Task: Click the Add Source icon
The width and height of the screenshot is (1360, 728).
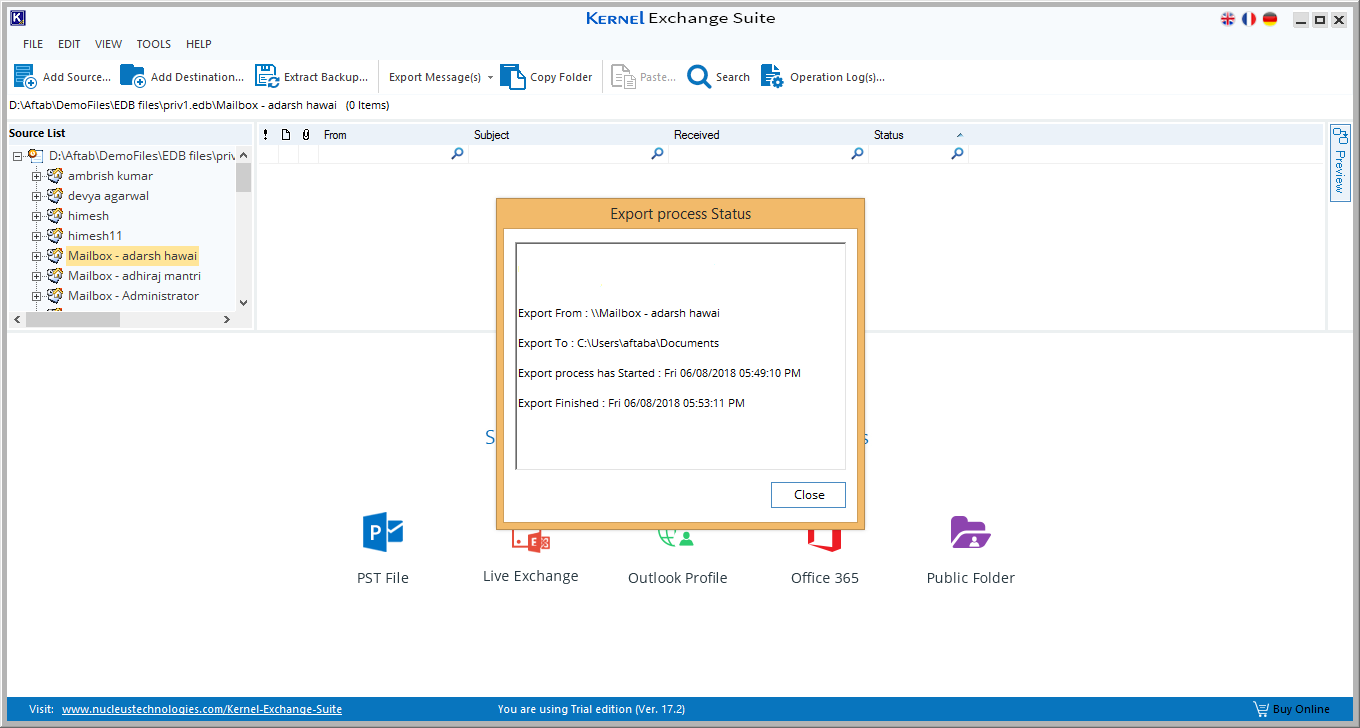Action: (25, 76)
